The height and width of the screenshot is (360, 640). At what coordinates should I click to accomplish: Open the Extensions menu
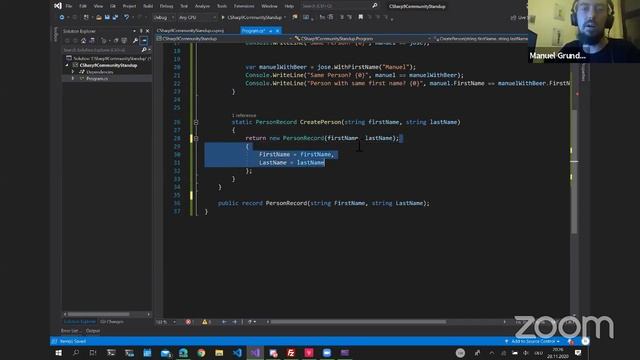click(x=244, y=6)
